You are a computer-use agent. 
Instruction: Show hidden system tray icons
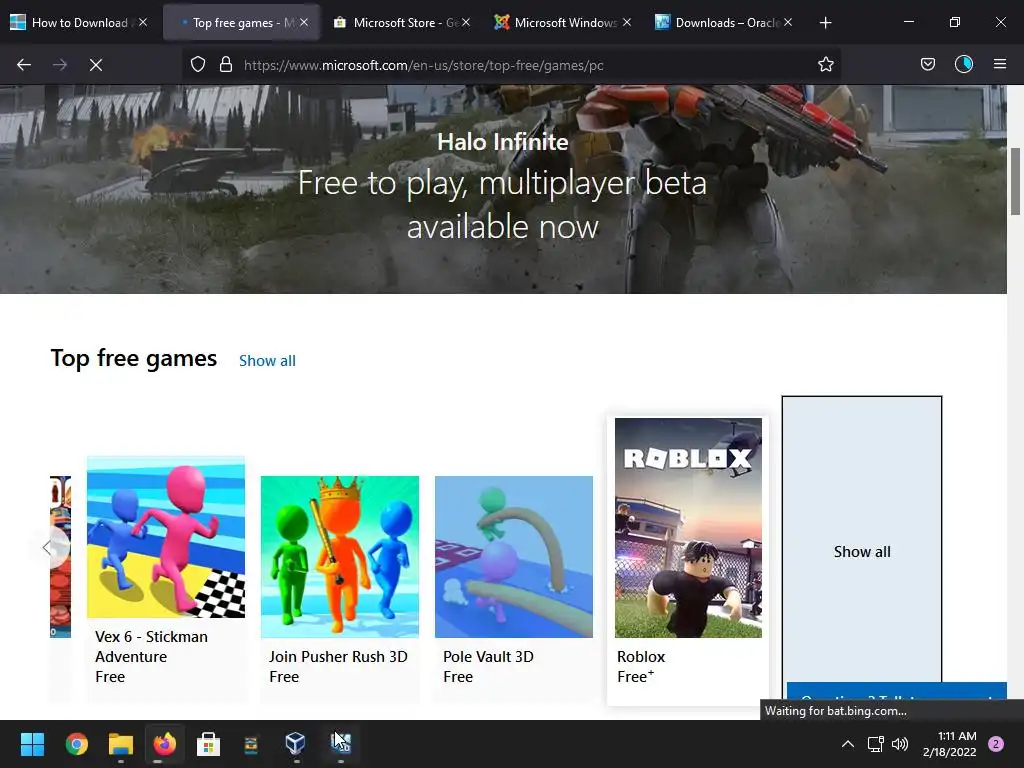click(848, 743)
